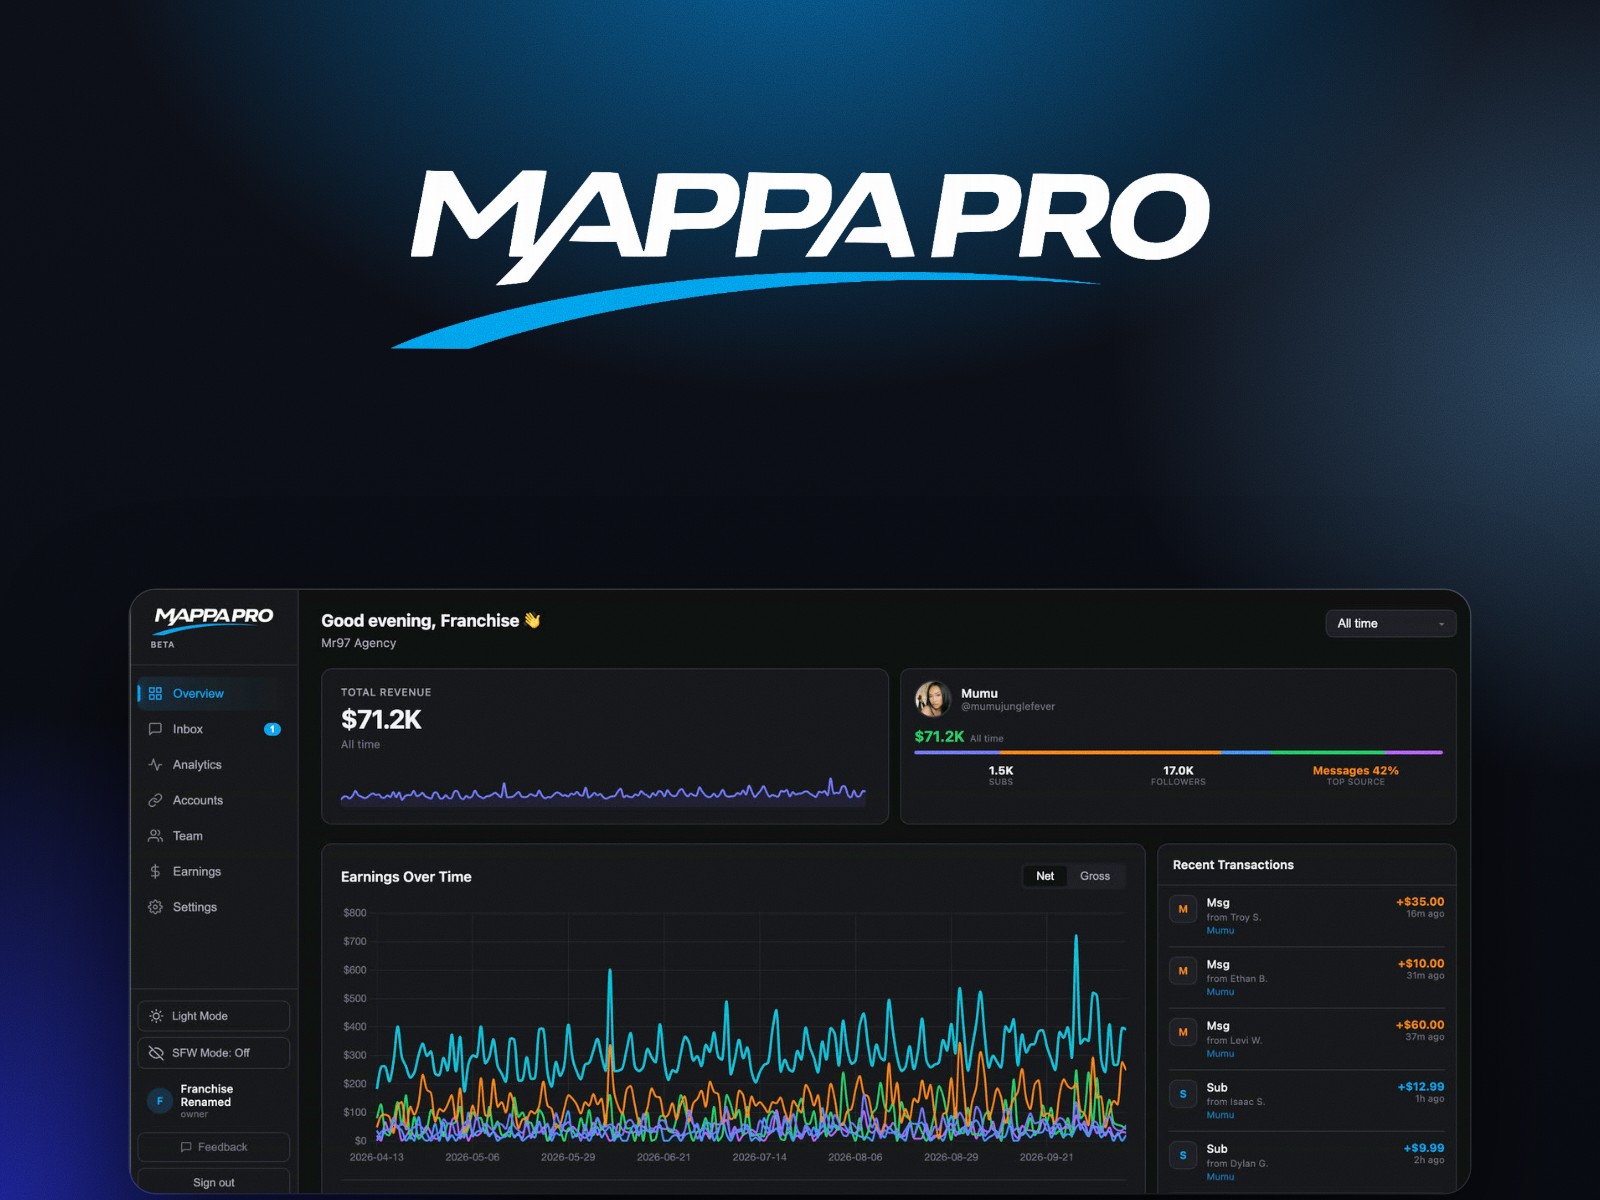Click the Feedback speech bubble icon
1600x1200 pixels.
186,1147
